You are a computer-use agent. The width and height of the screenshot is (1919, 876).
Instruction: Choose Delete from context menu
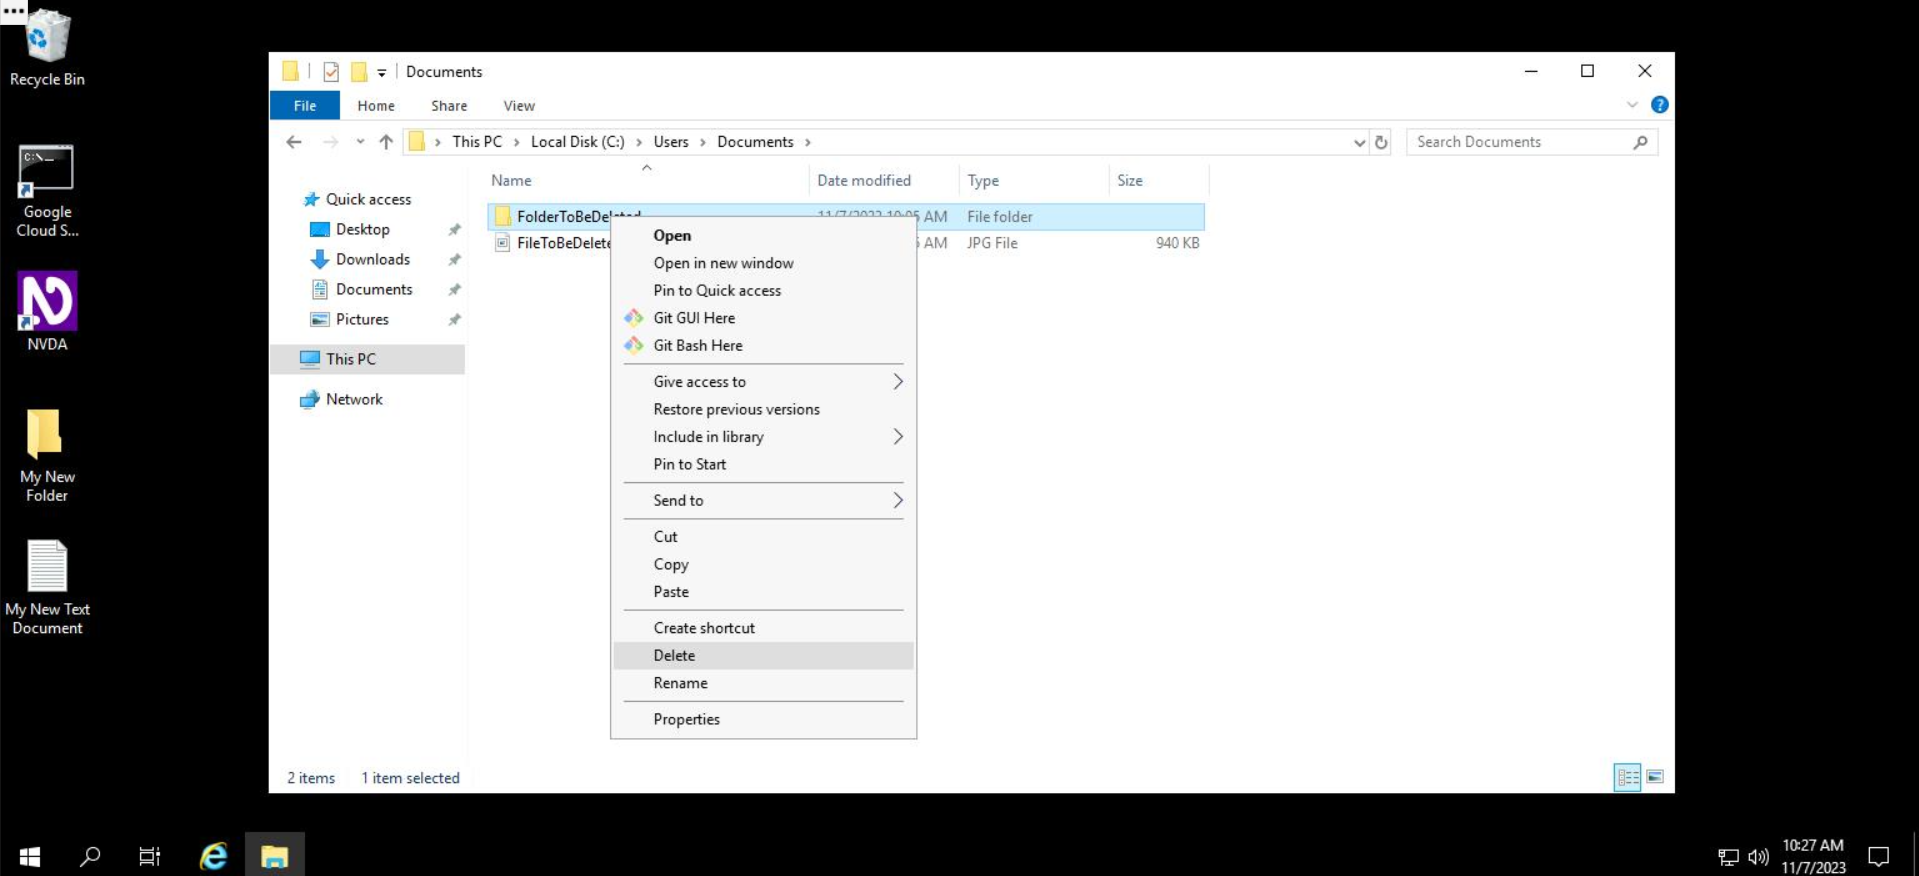(763, 656)
